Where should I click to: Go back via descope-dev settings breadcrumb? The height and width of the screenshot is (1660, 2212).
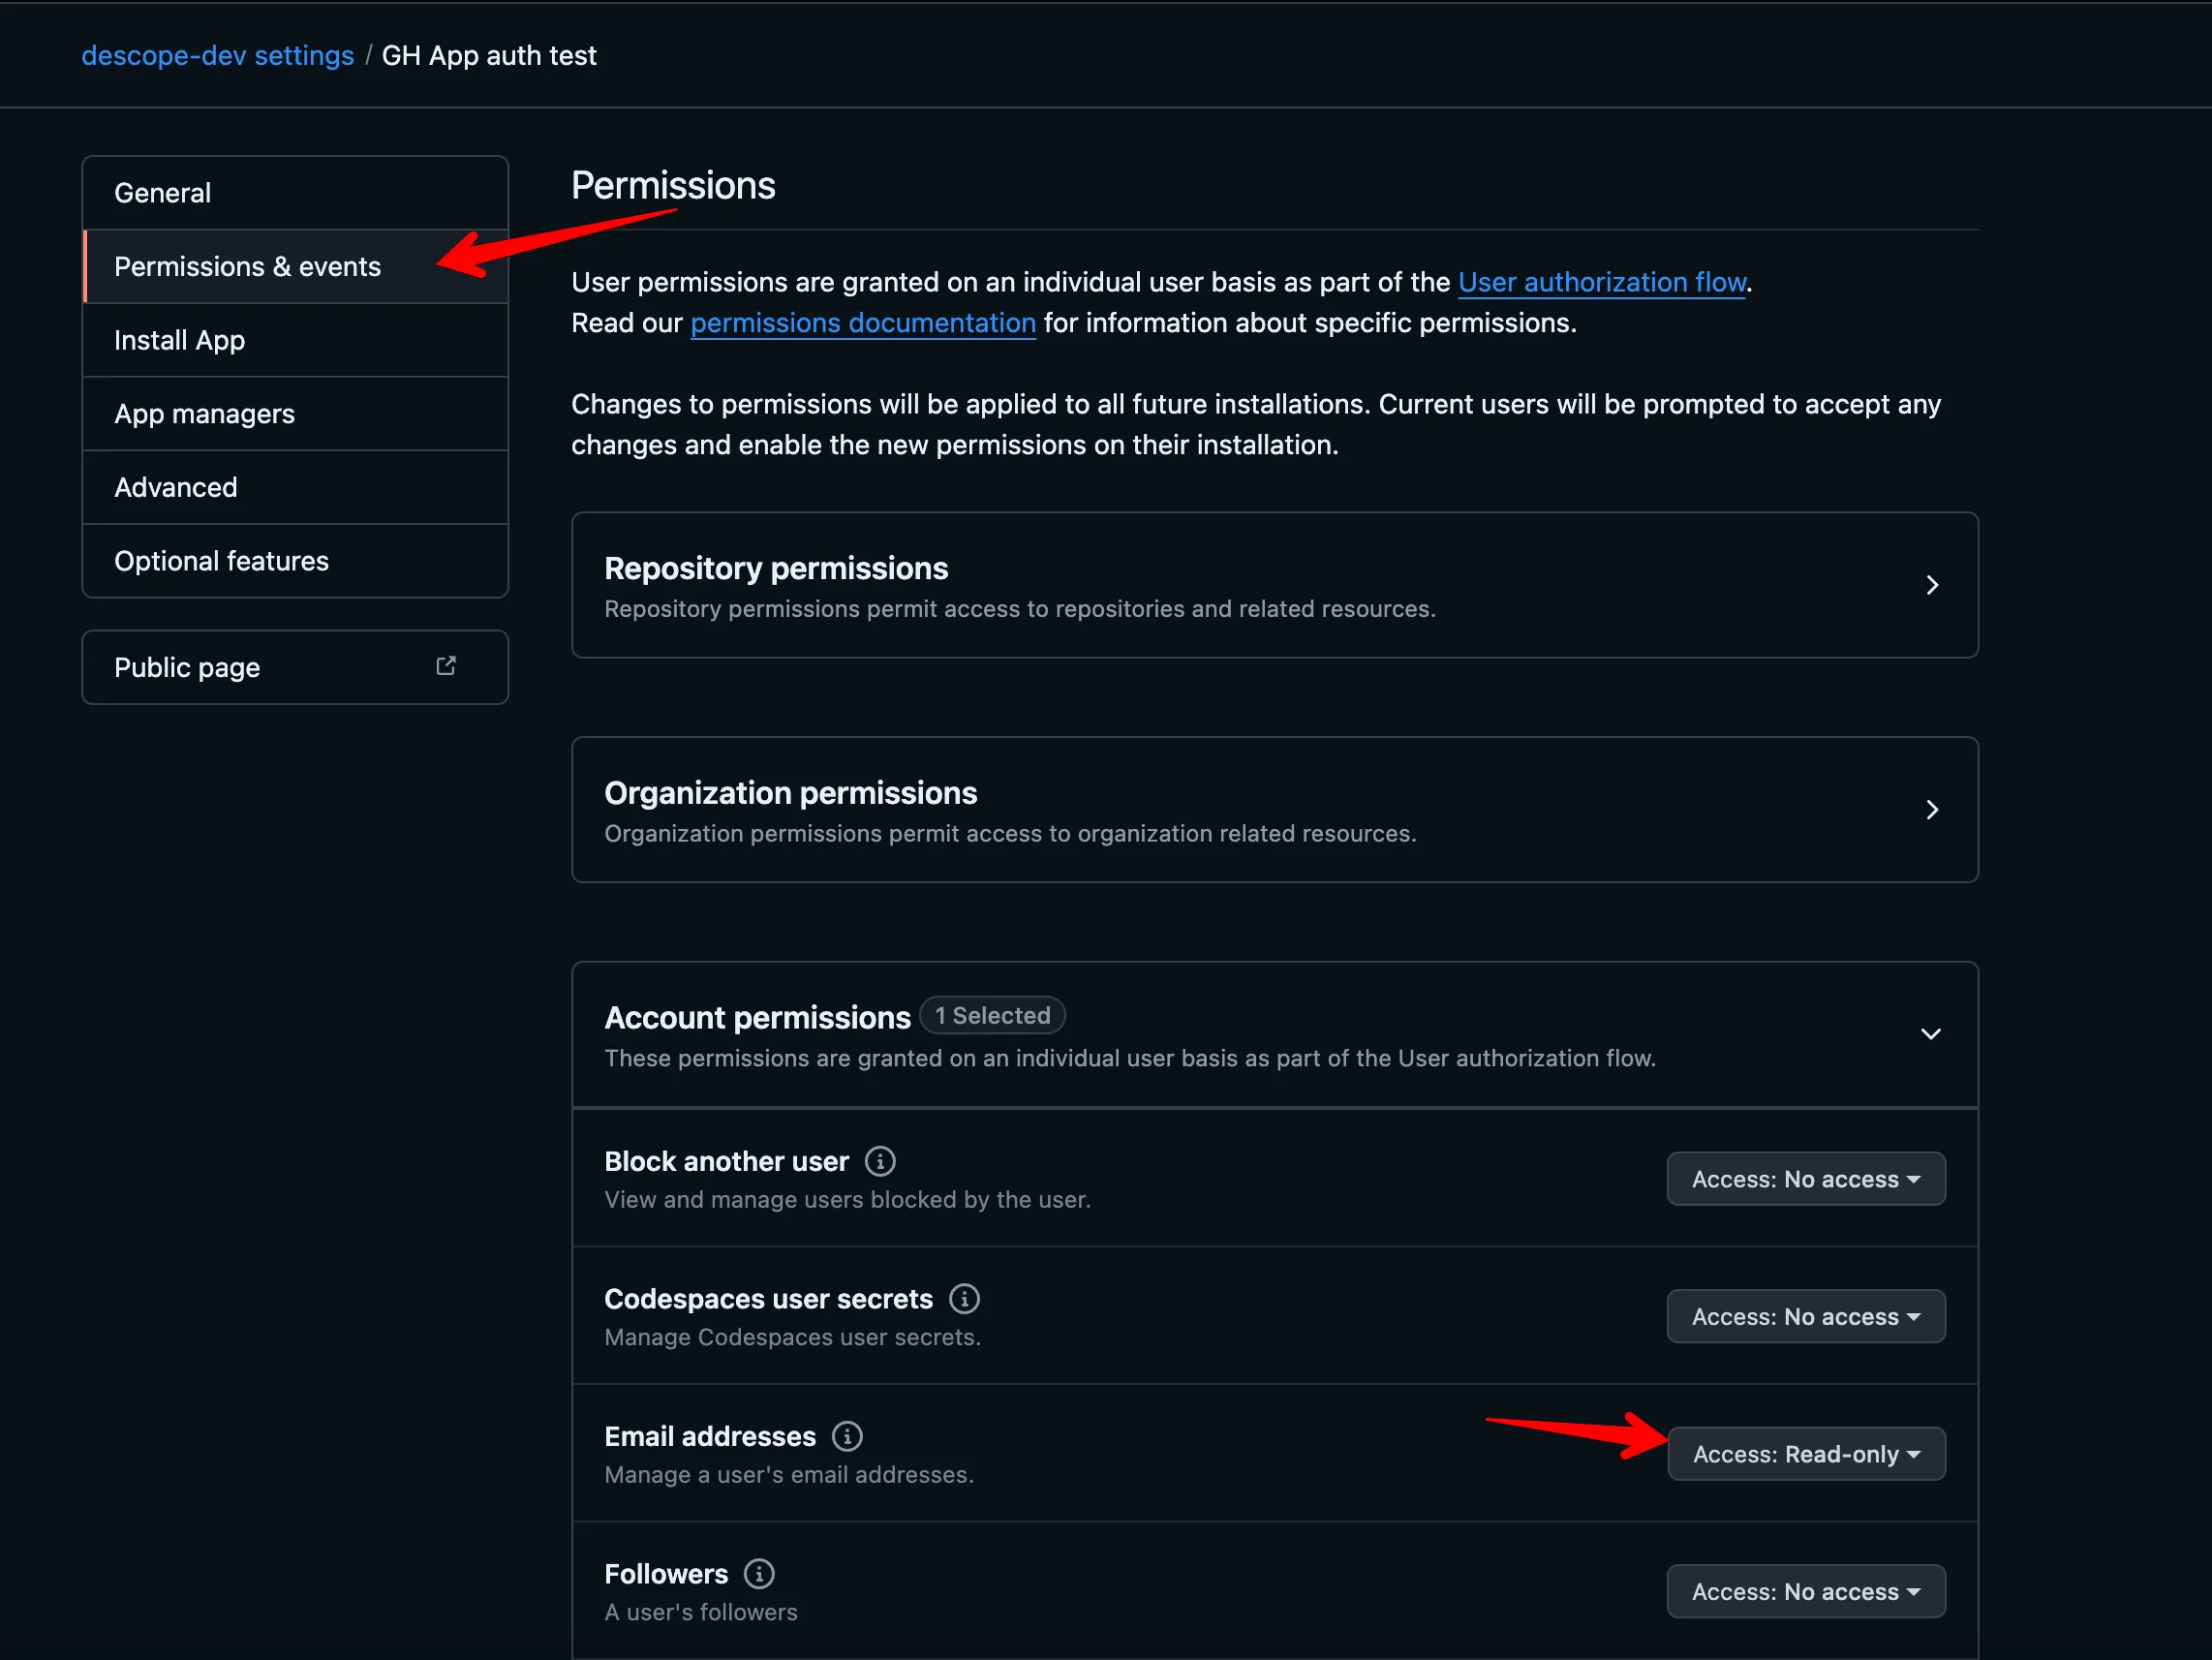[x=217, y=55]
